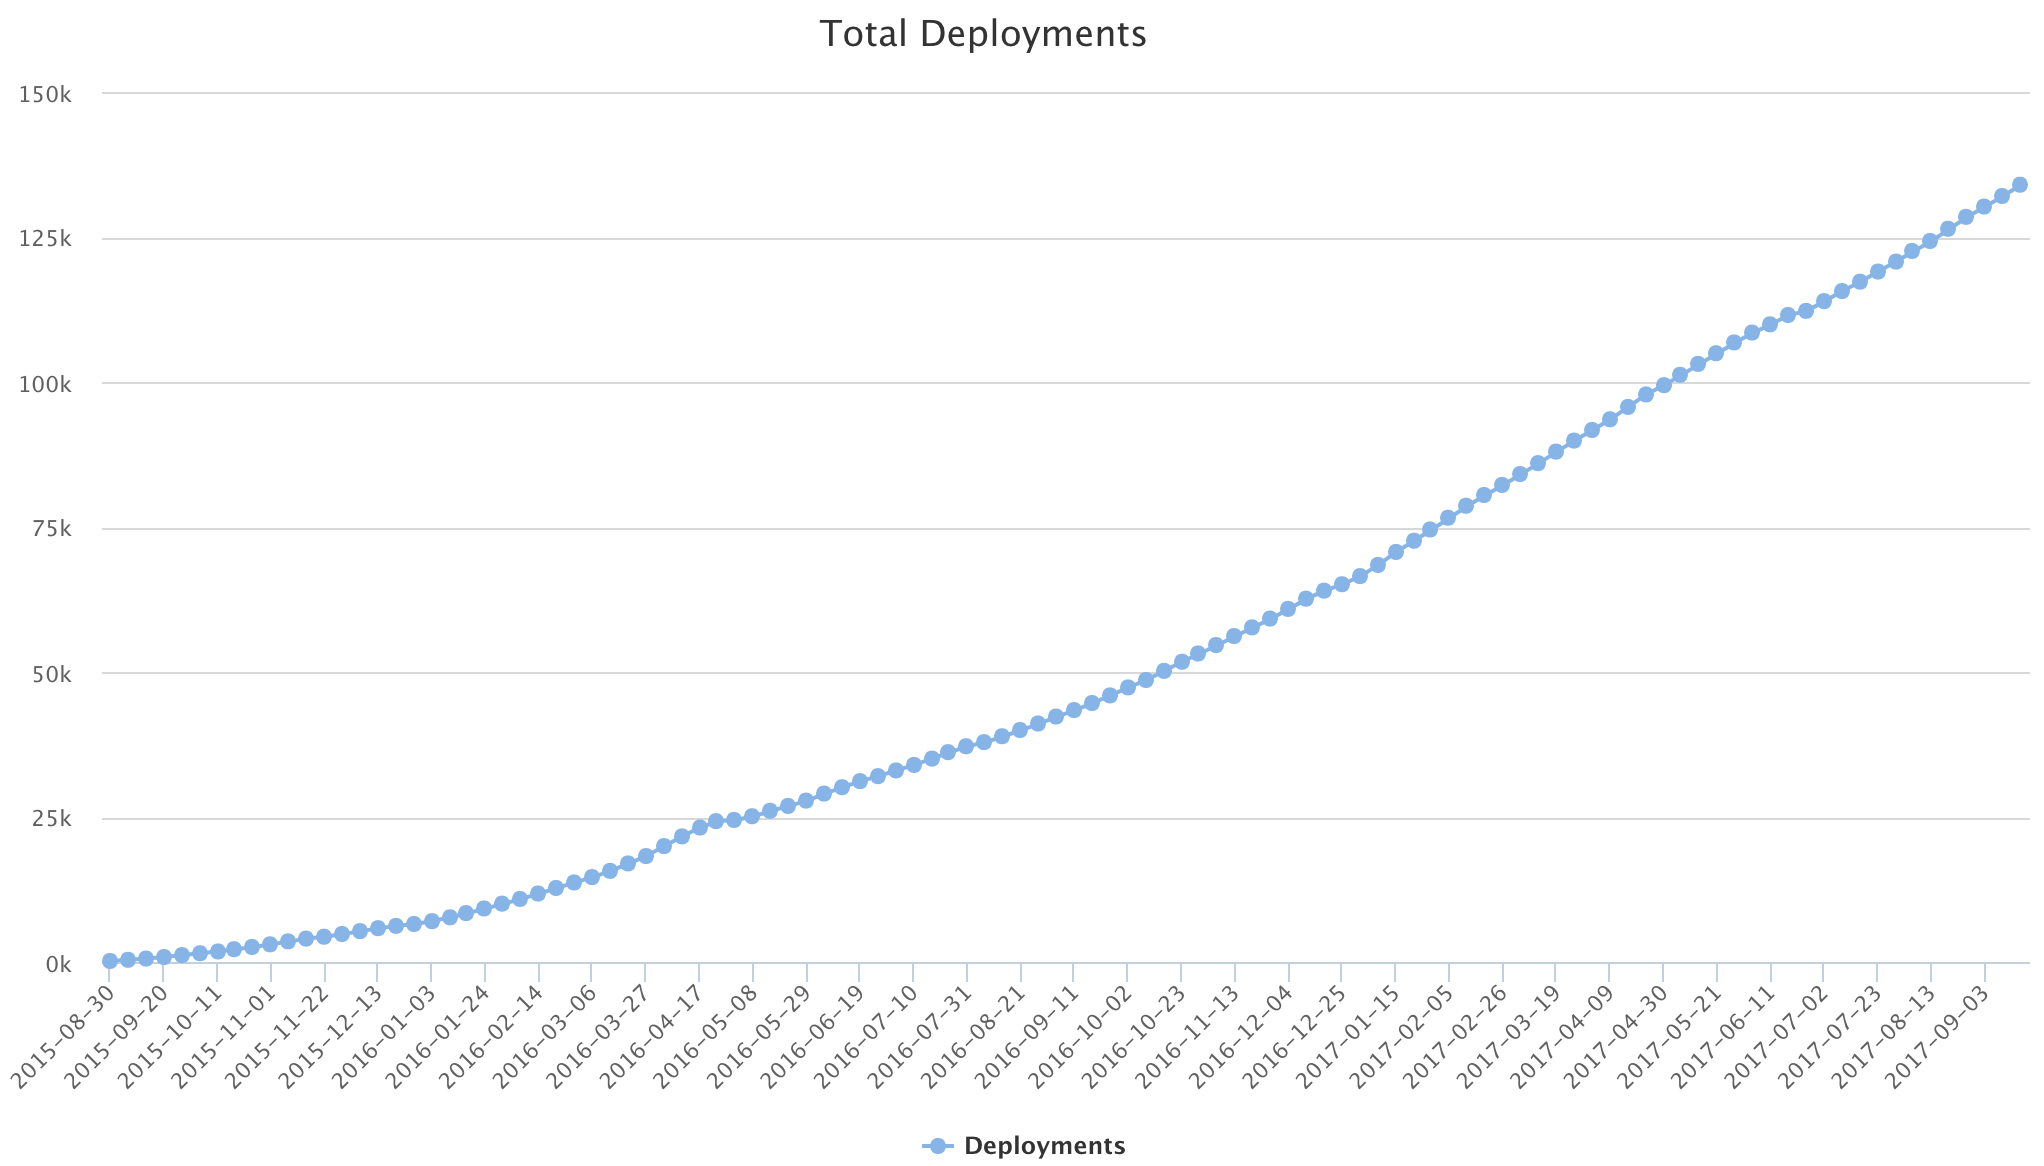The image size is (2044, 1166).
Task: Toggle the Deployments series in legend
Action: point(1044,1146)
